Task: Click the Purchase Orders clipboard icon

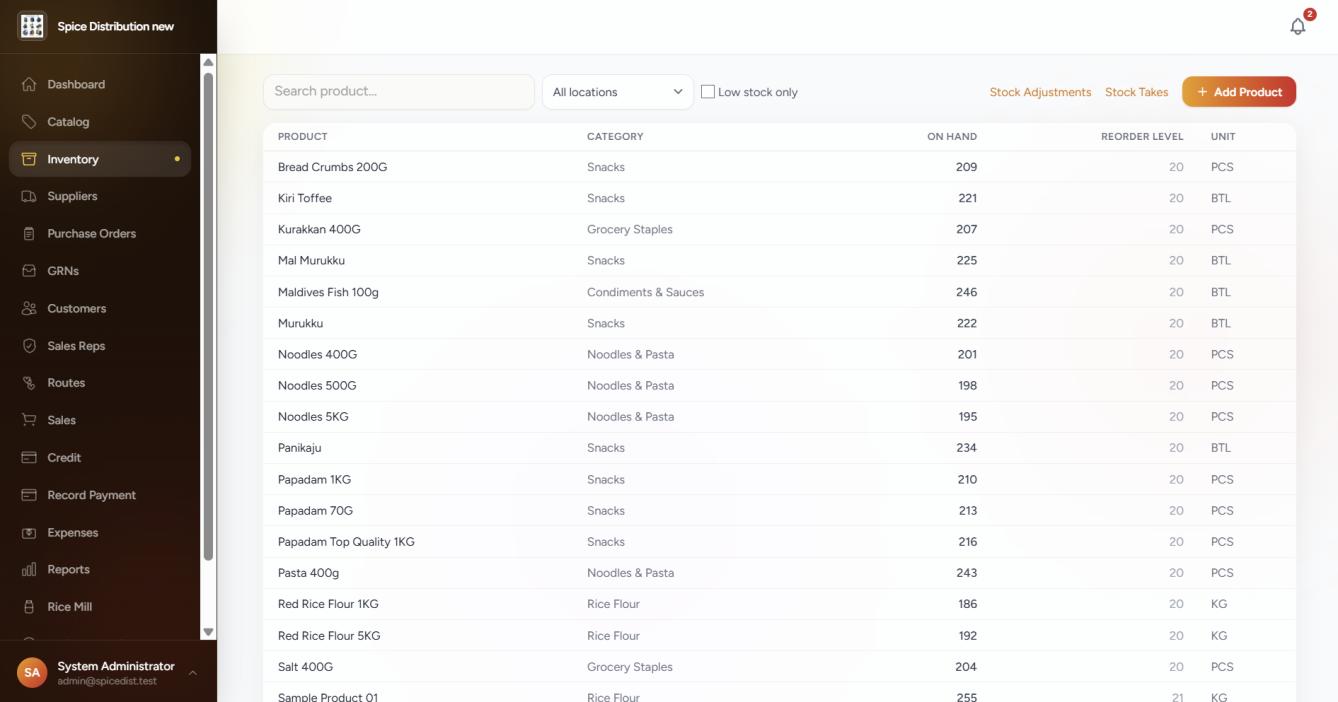Action: coord(29,234)
